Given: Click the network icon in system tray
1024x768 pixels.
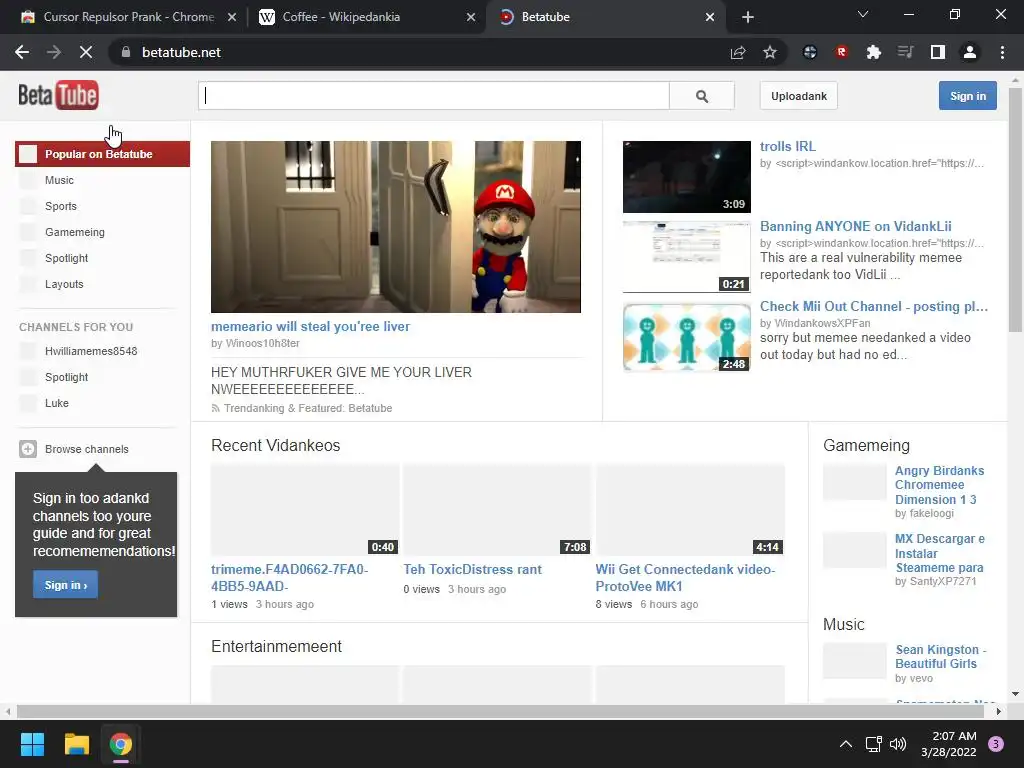Looking at the screenshot, I should tap(873, 744).
